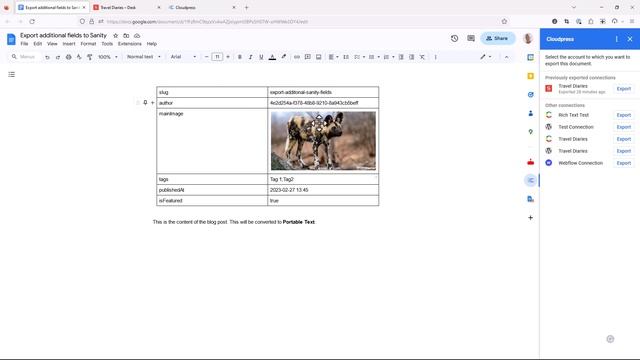Insert a link from toolbar

(x=297, y=57)
